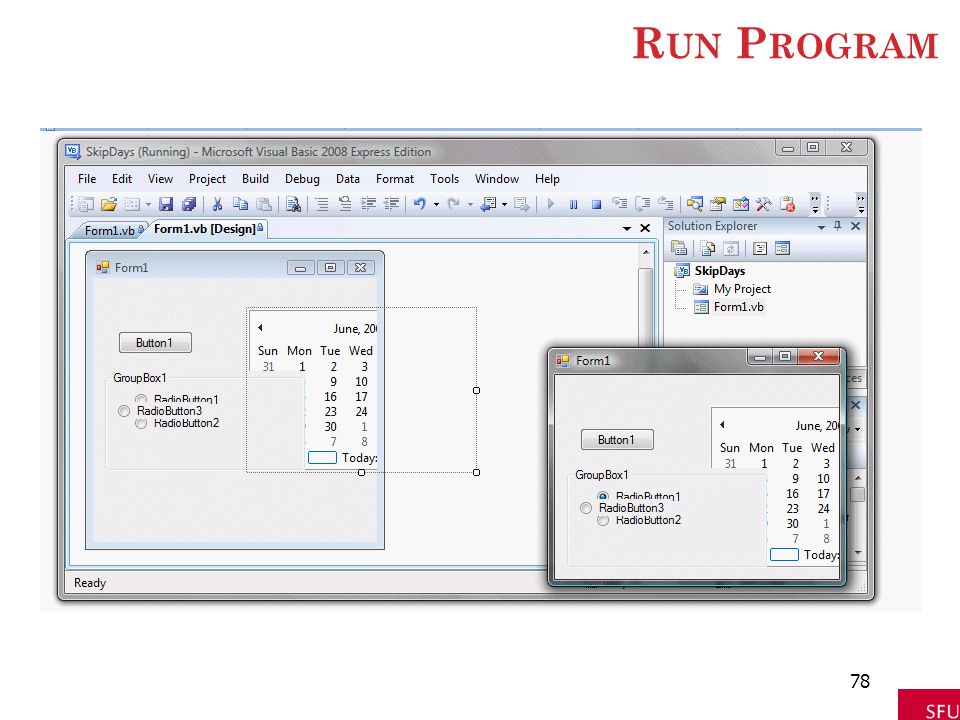Click the Open File folder icon

[109, 204]
